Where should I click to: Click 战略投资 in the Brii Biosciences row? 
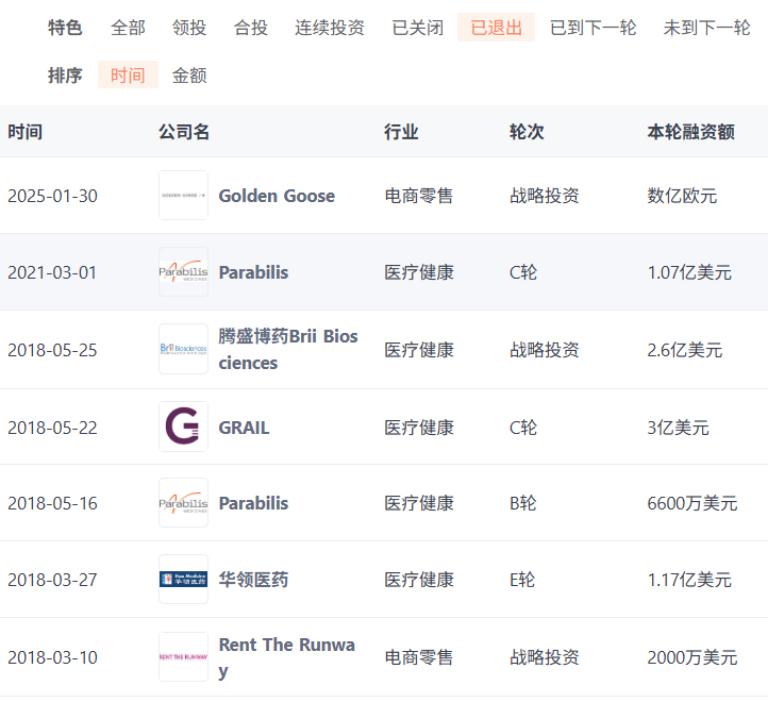point(544,350)
